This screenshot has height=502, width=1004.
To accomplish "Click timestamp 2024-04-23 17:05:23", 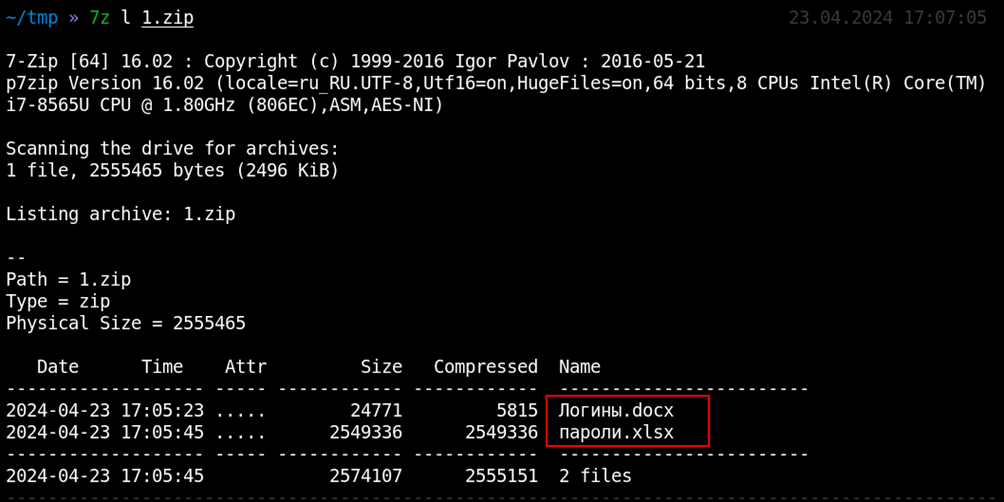I will [x=105, y=410].
